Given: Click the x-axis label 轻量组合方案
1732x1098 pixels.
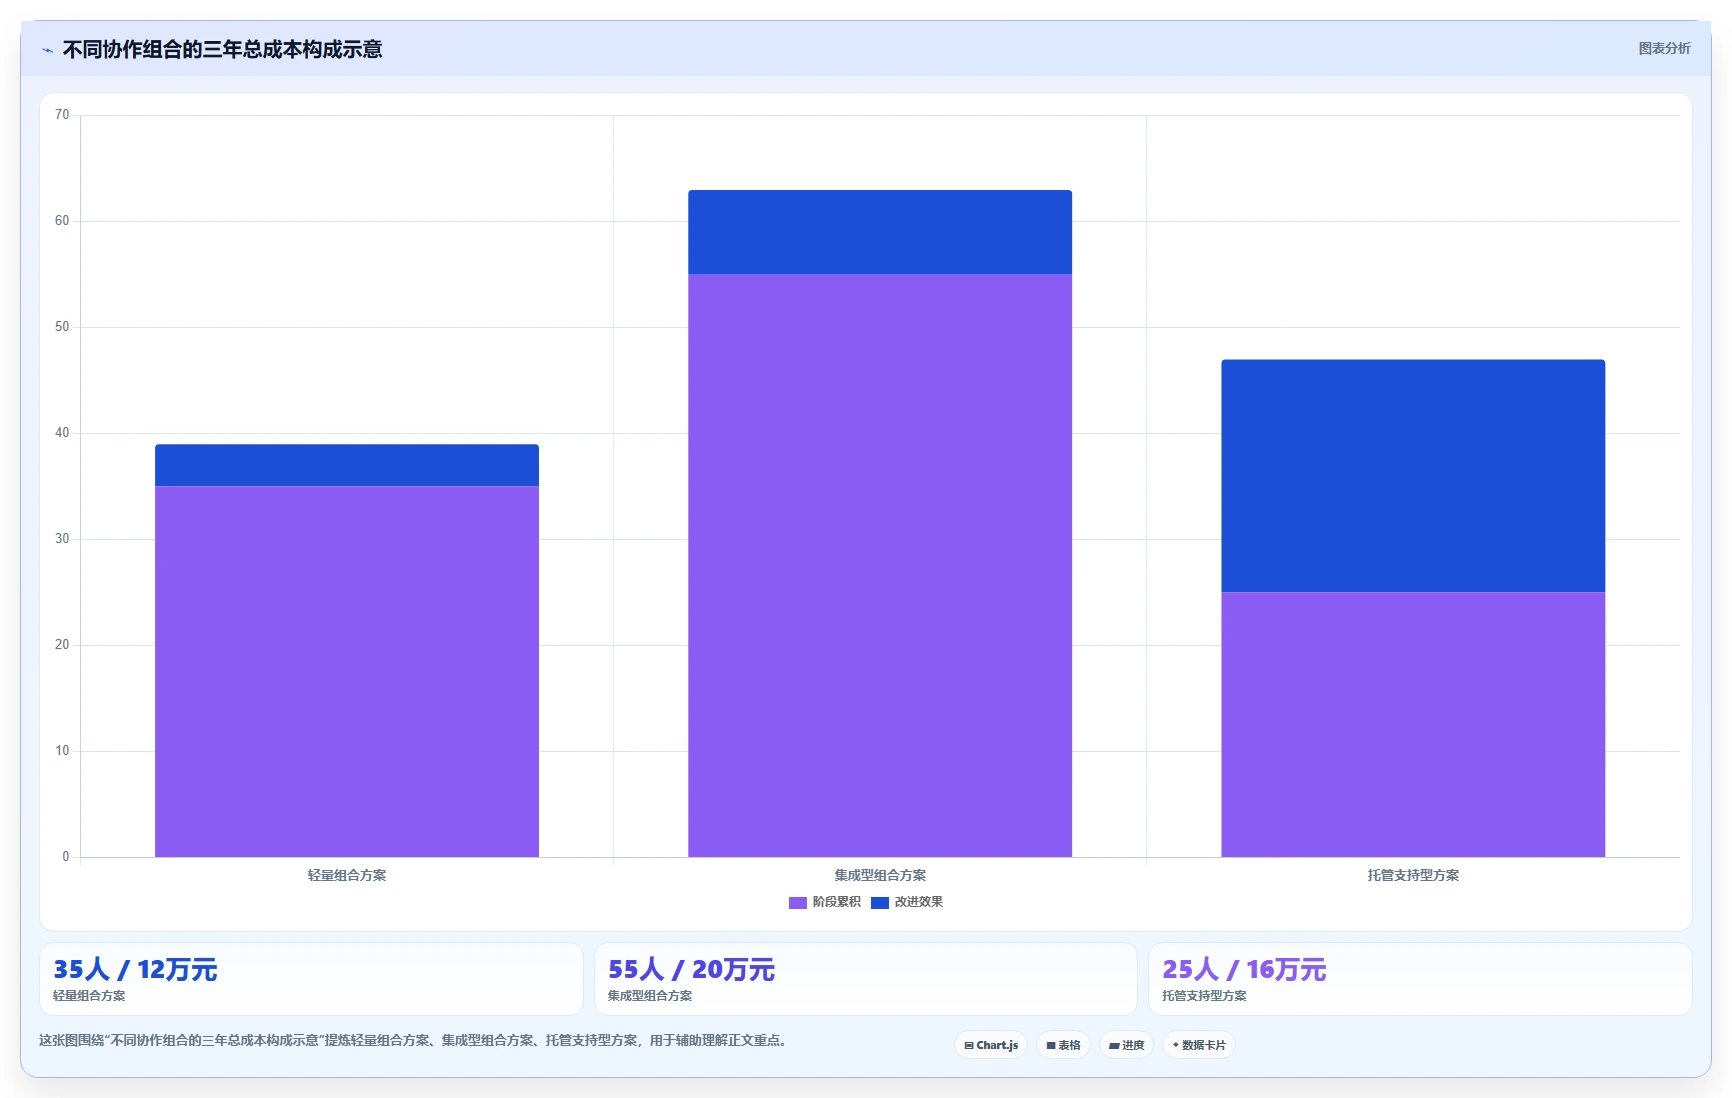Looking at the screenshot, I should click(x=347, y=875).
